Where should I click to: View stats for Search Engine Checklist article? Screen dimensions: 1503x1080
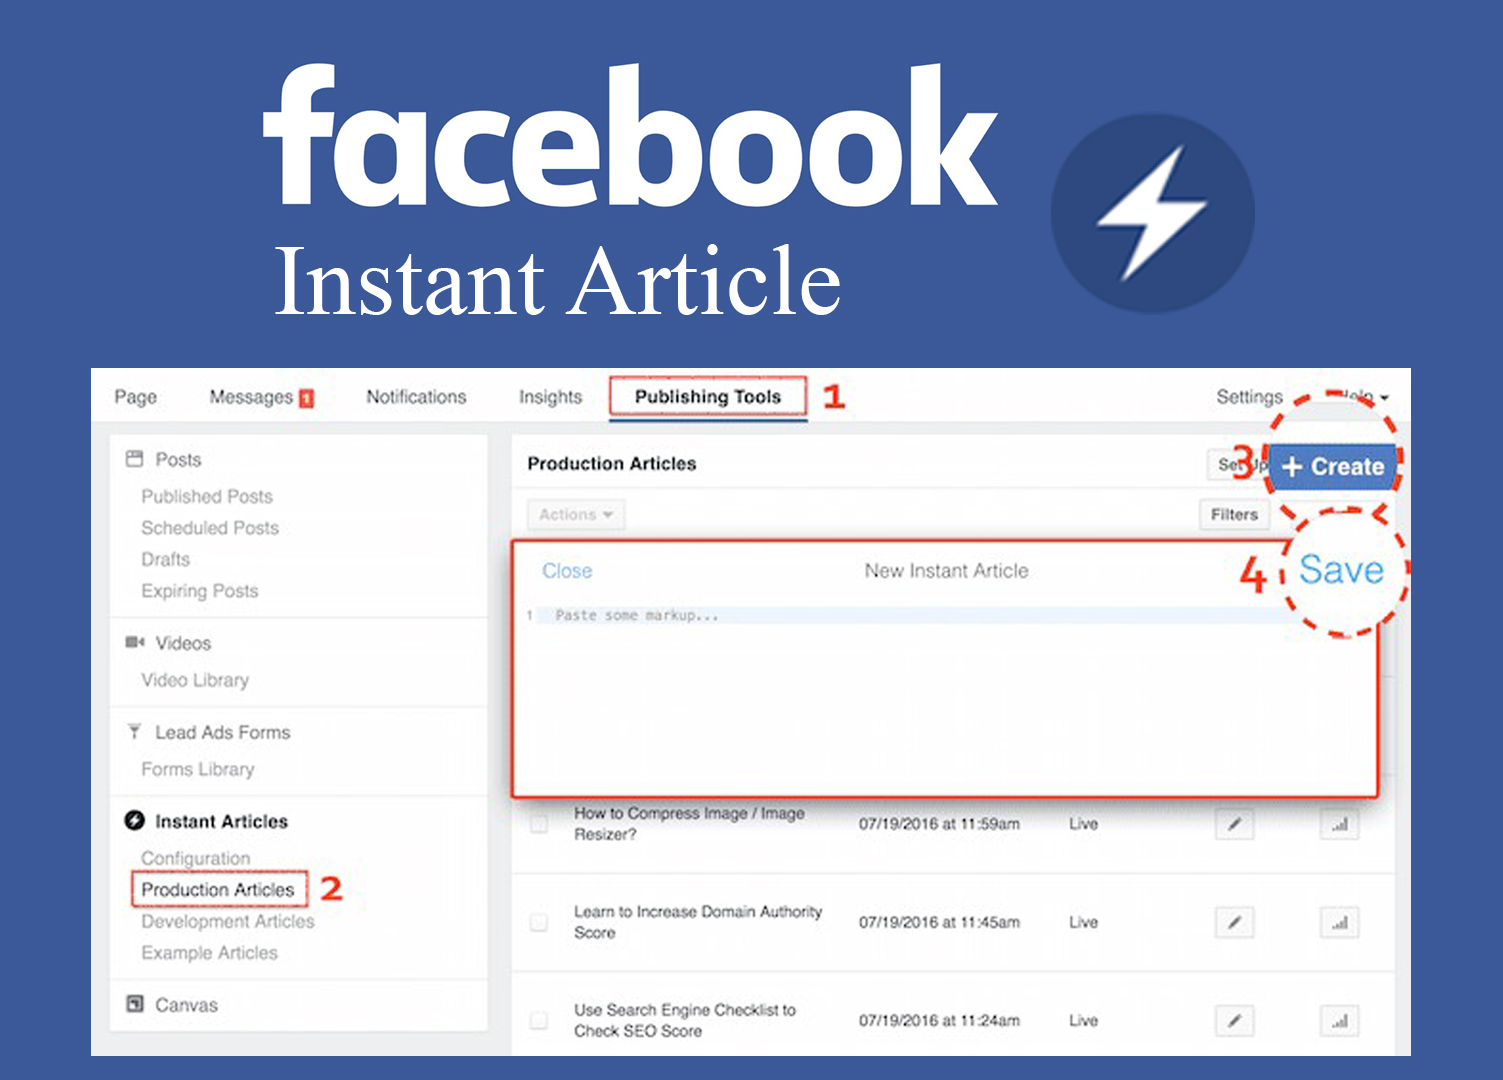pos(1339,1020)
